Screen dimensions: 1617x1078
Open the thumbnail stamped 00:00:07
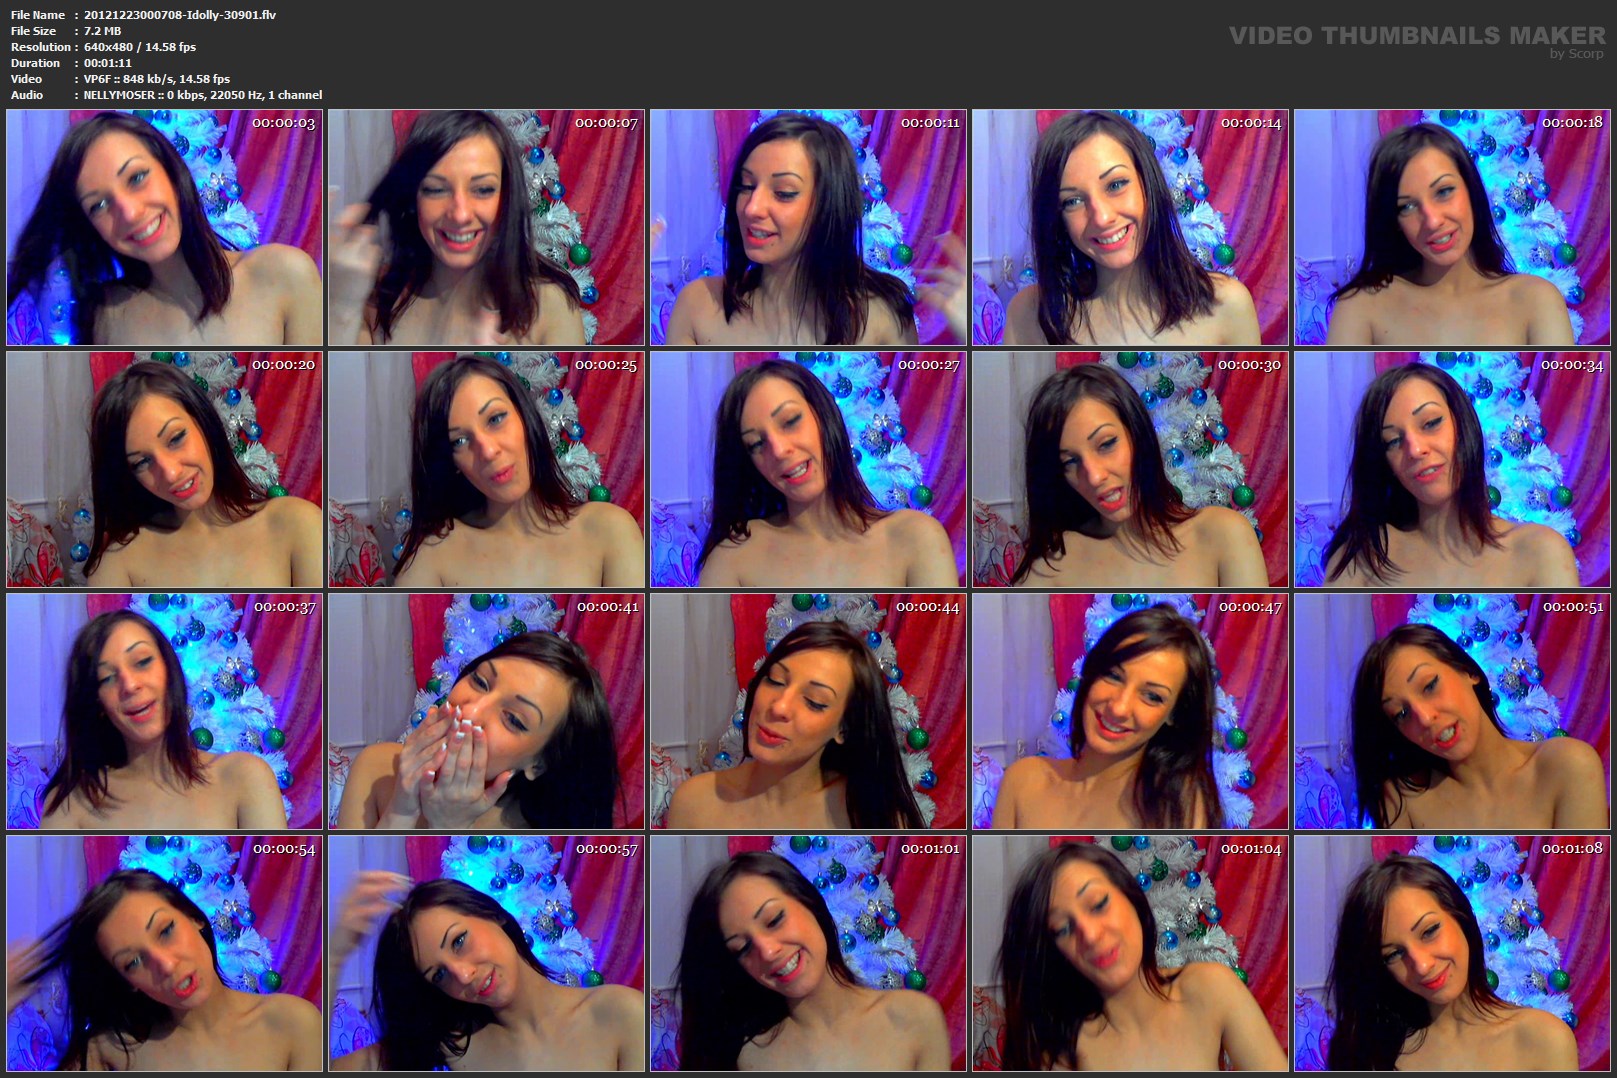point(487,228)
